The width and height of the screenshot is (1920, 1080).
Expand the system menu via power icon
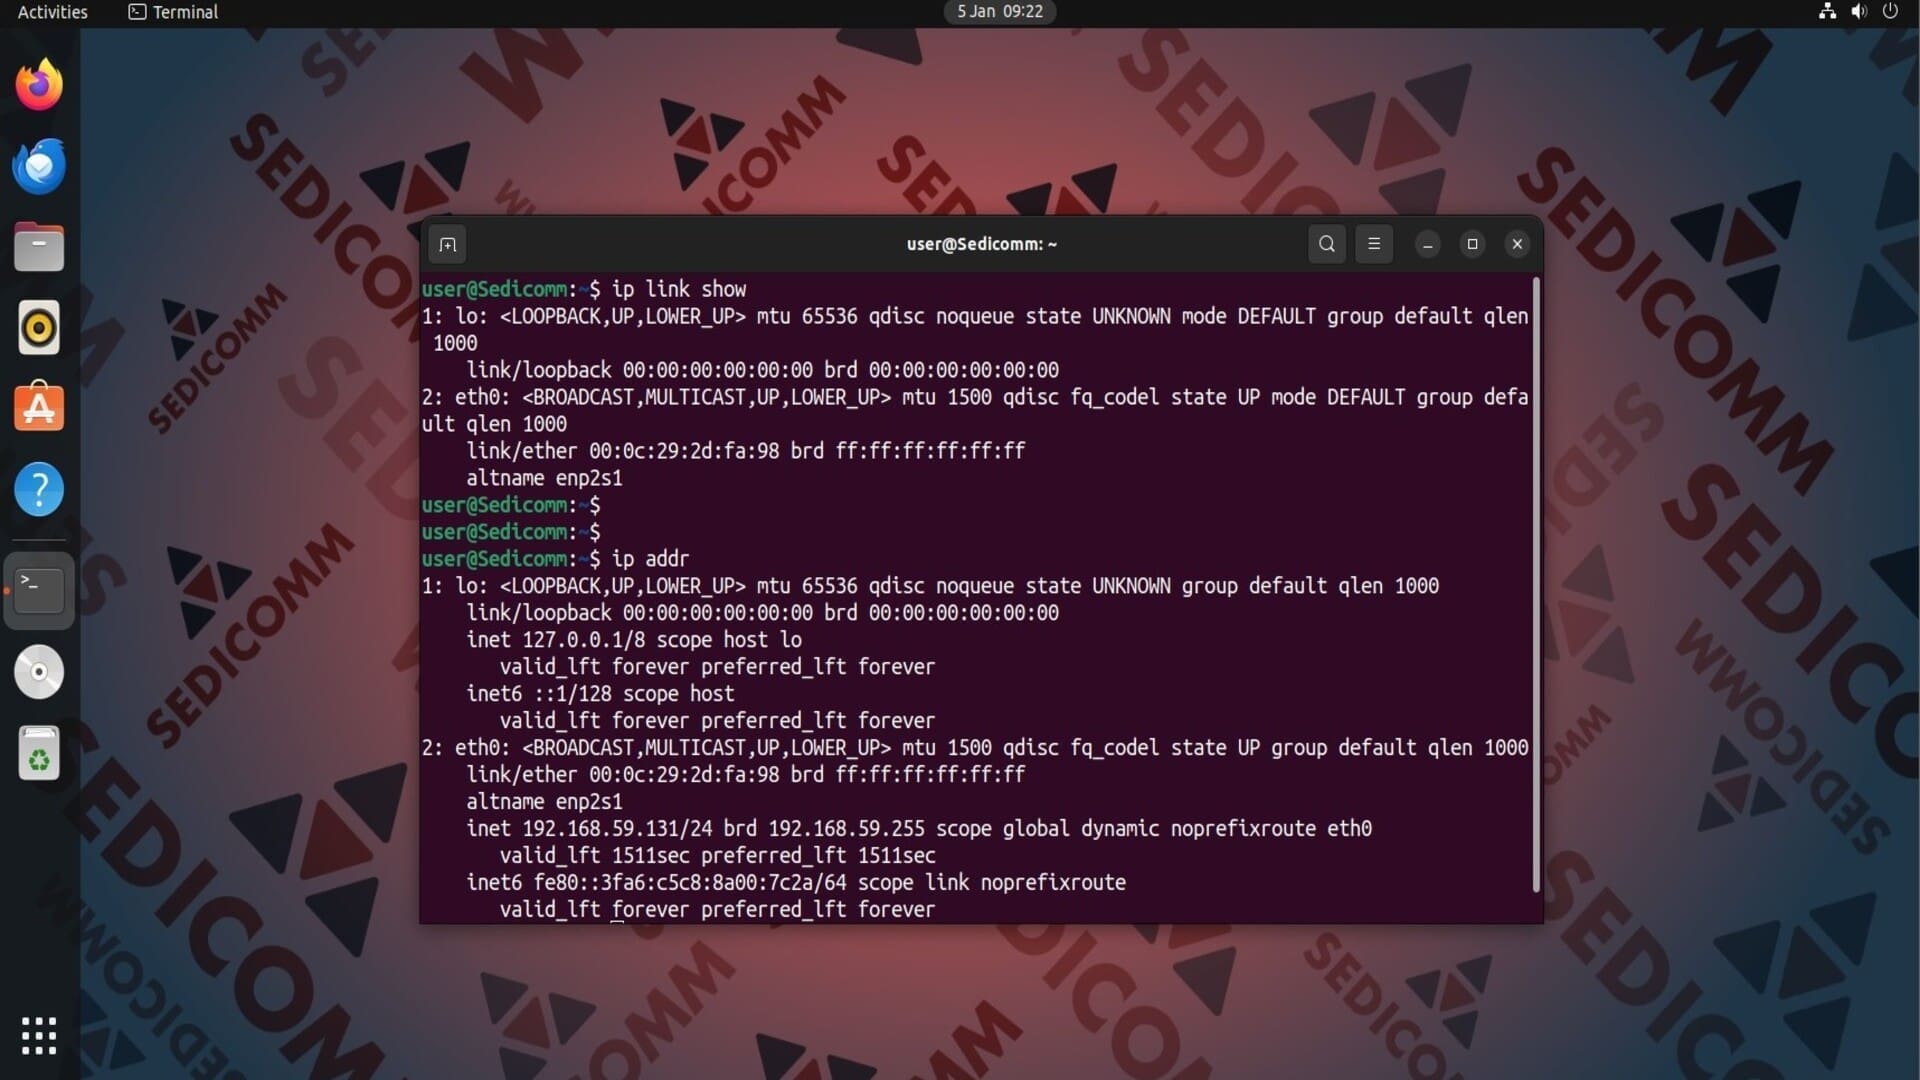click(1890, 12)
